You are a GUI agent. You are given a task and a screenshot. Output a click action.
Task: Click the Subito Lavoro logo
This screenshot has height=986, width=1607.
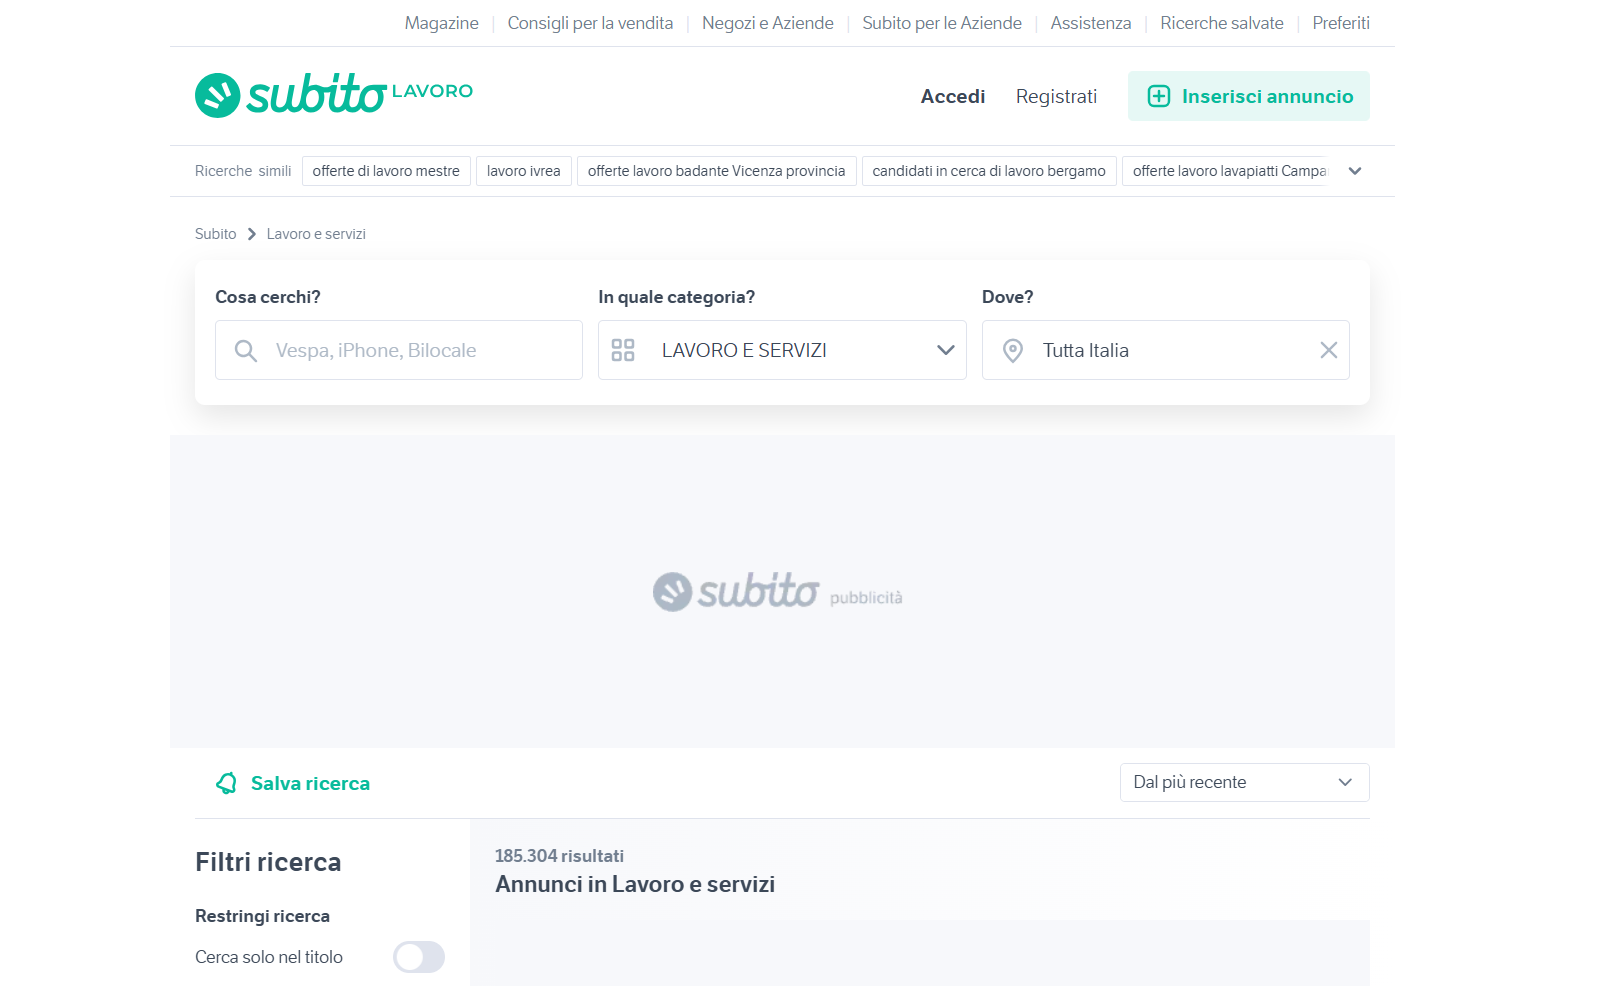coord(333,94)
